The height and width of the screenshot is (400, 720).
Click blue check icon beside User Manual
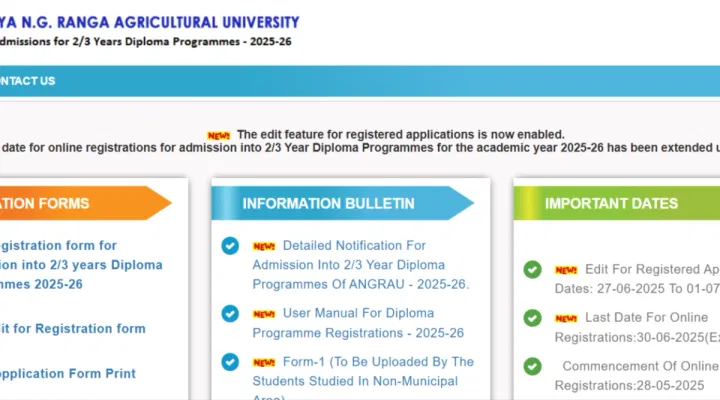pyautogui.click(x=230, y=314)
